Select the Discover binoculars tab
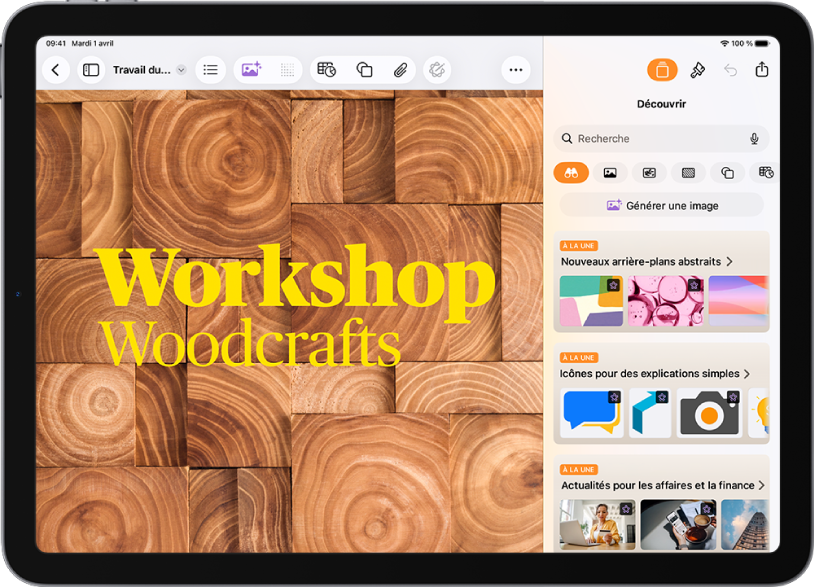Screen dimensions: 814x588 [571, 173]
